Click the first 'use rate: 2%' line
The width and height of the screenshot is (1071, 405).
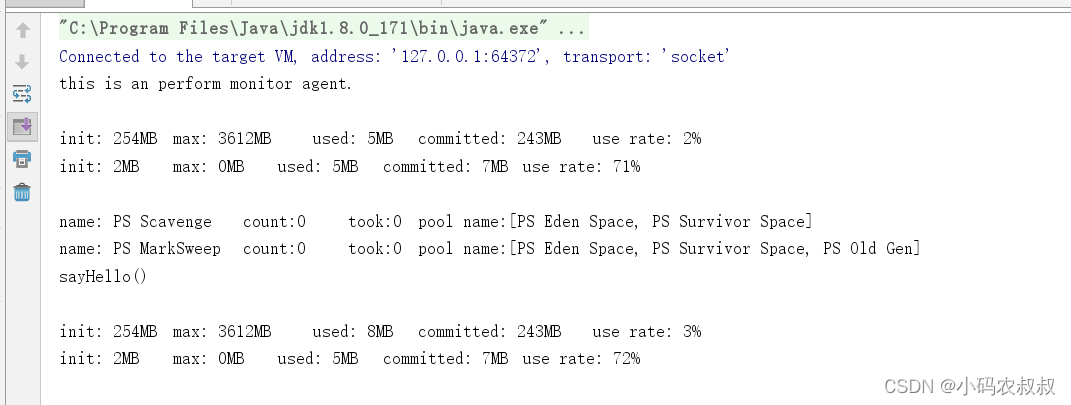[x=380, y=139]
